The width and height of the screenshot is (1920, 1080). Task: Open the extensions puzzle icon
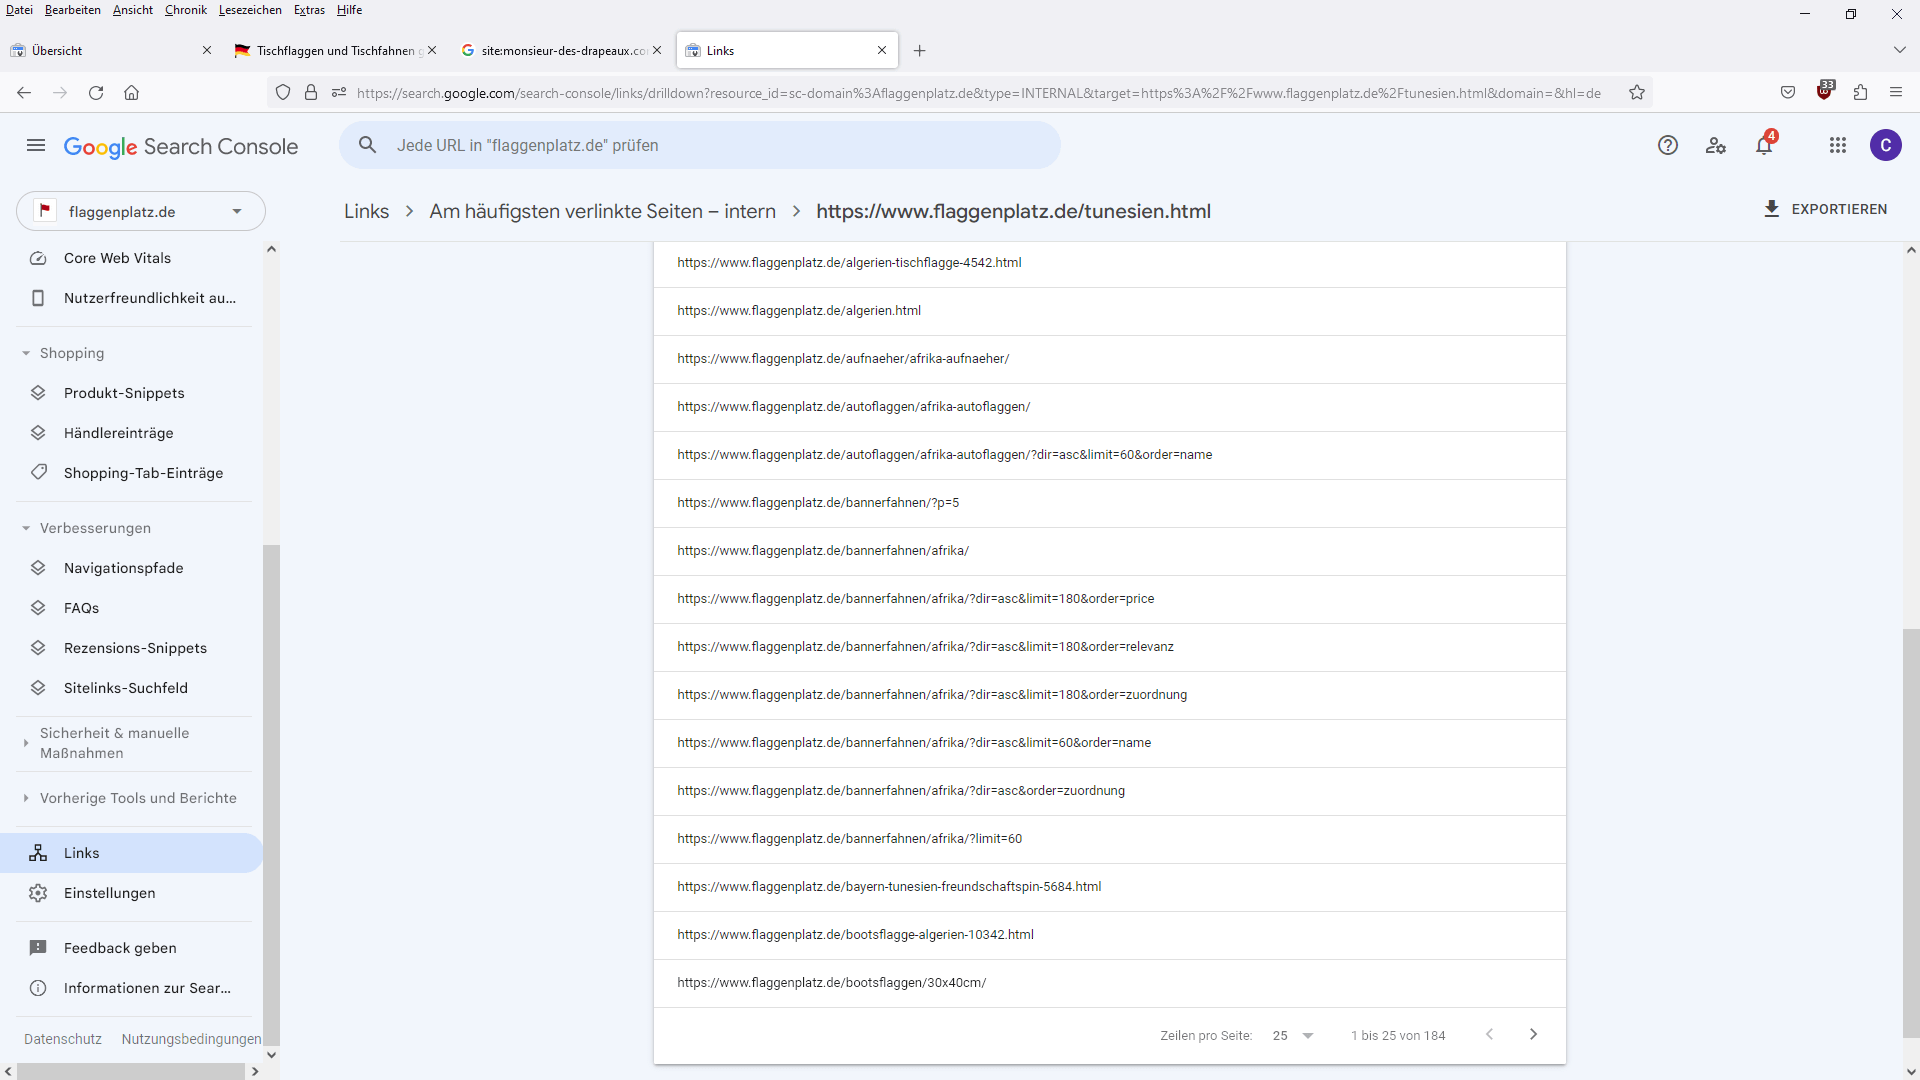[x=1860, y=93]
